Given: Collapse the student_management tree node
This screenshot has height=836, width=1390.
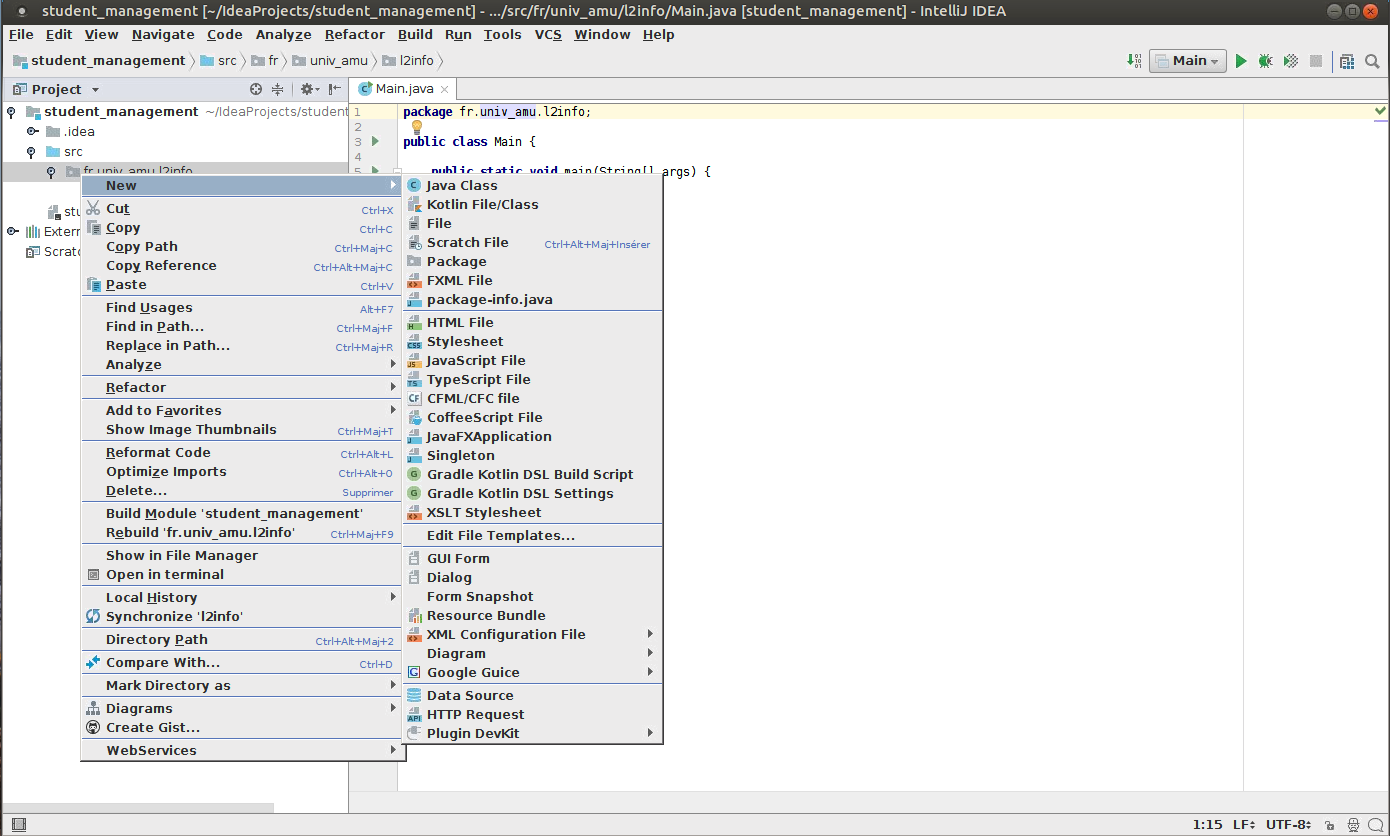Looking at the screenshot, I should (12, 112).
